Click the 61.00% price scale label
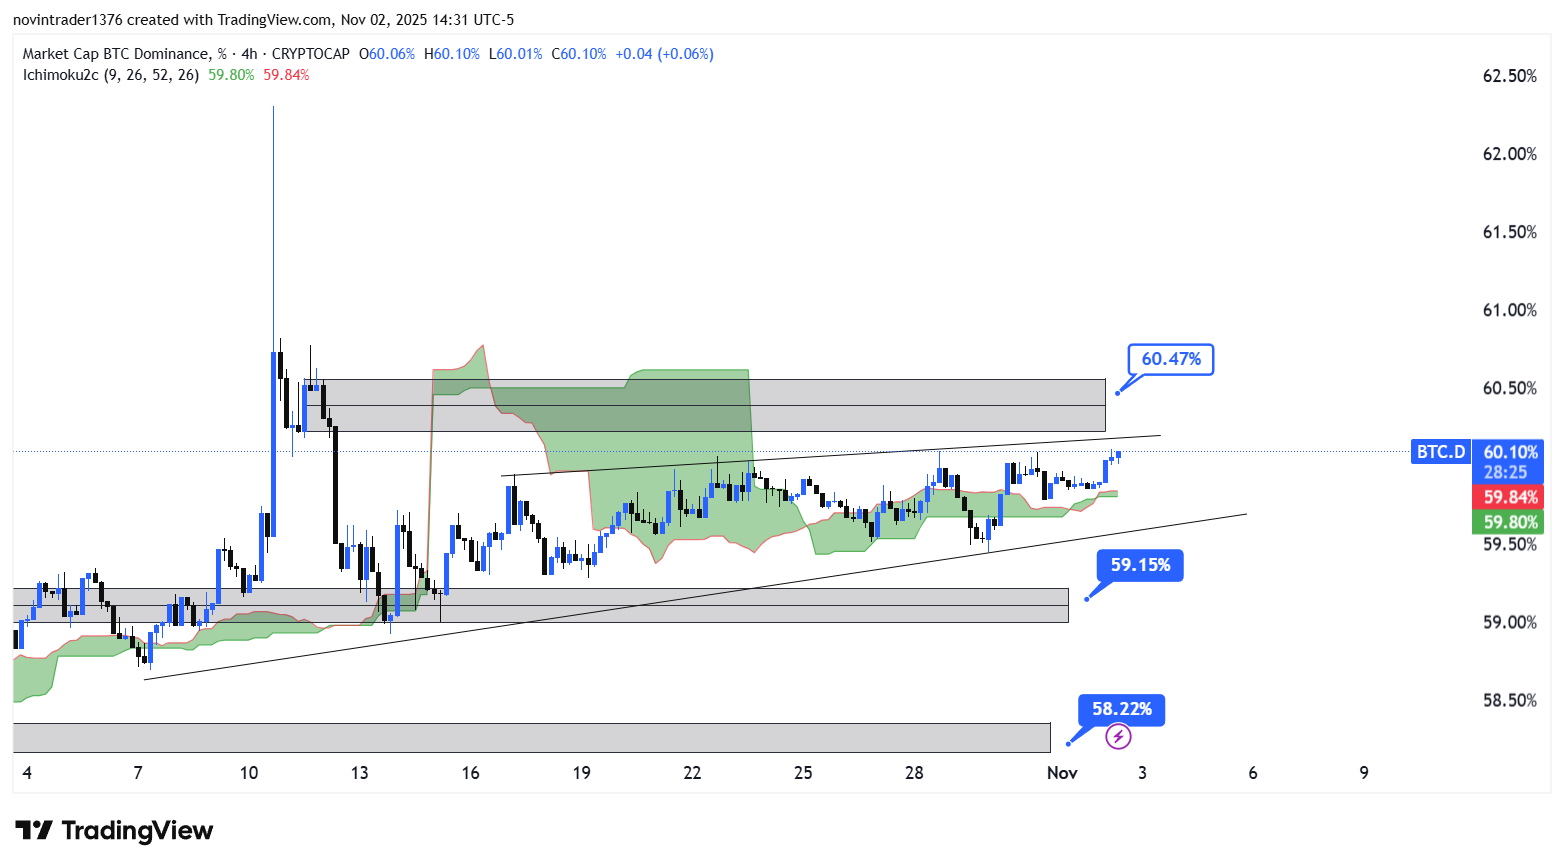The width and height of the screenshot is (1564, 868). 1509,310
